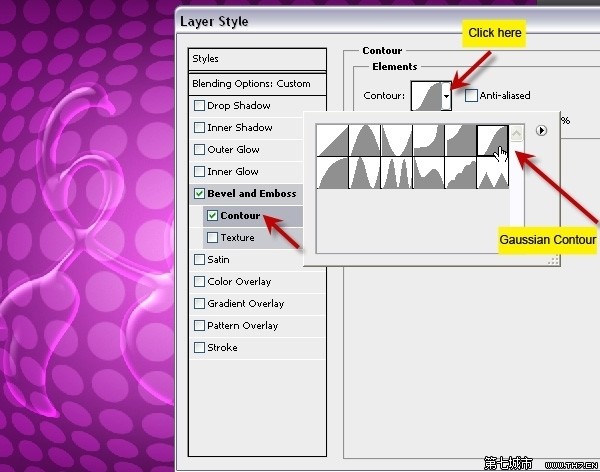
Task: Select the Ring-Double contour preset
Action: (397, 173)
